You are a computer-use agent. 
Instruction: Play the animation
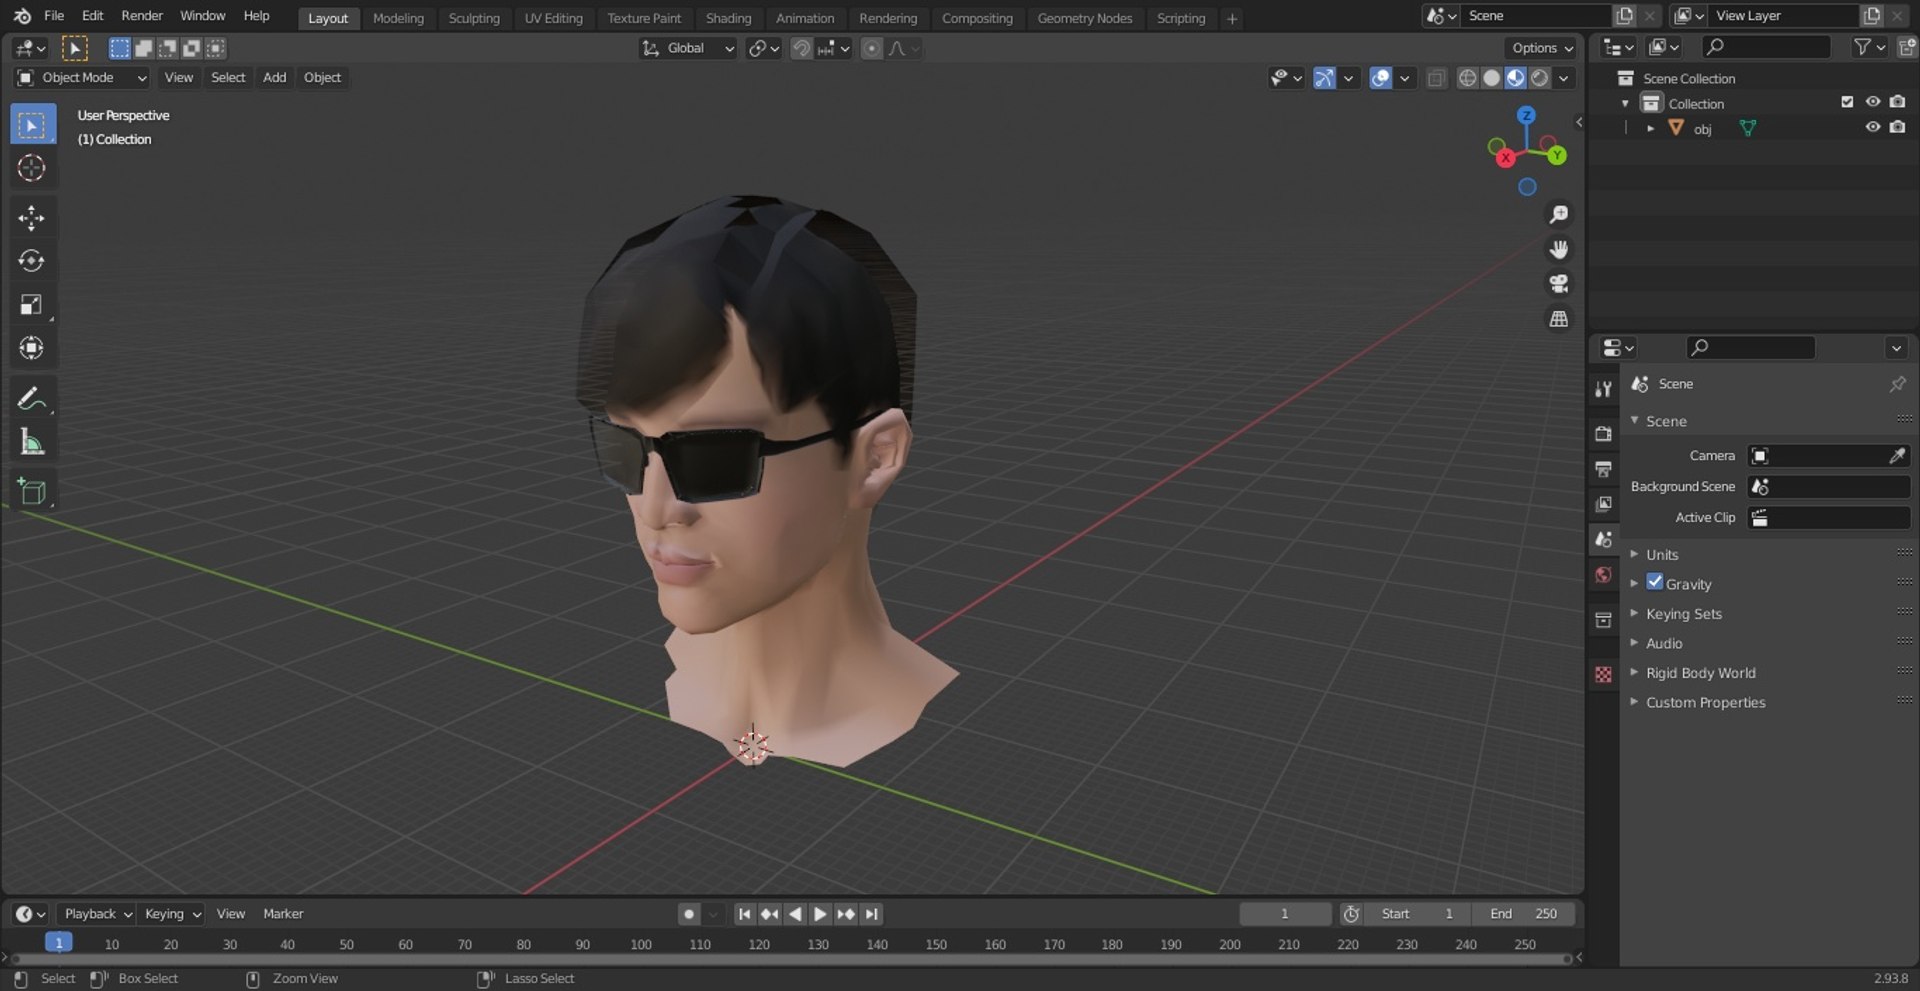(820, 914)
